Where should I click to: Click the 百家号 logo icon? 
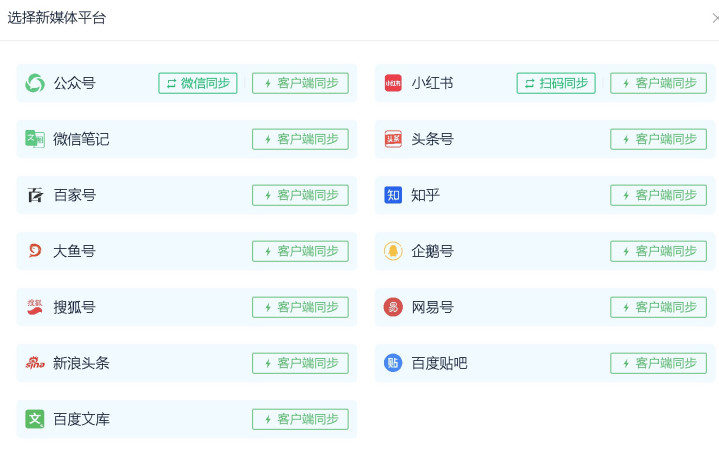coord(35,195)
